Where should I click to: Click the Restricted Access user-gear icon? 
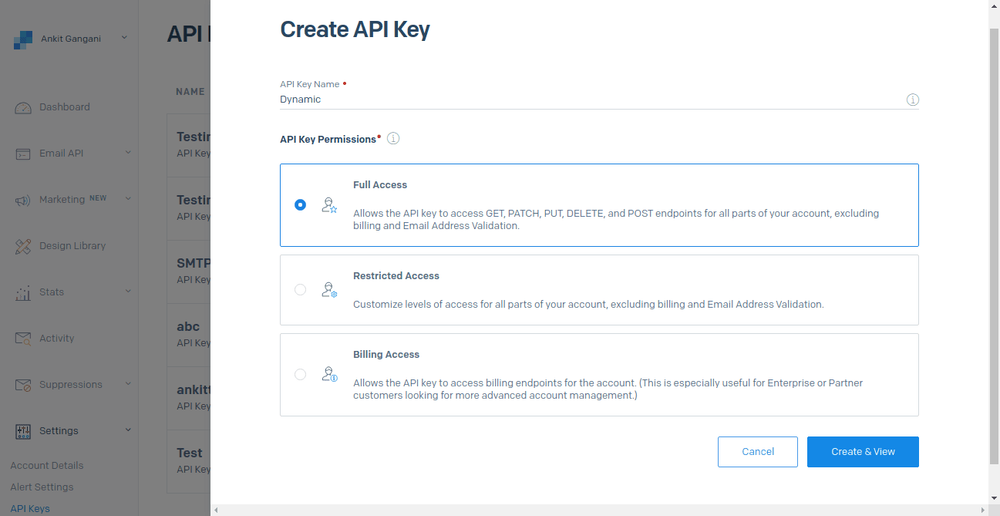tap(329, 290)
